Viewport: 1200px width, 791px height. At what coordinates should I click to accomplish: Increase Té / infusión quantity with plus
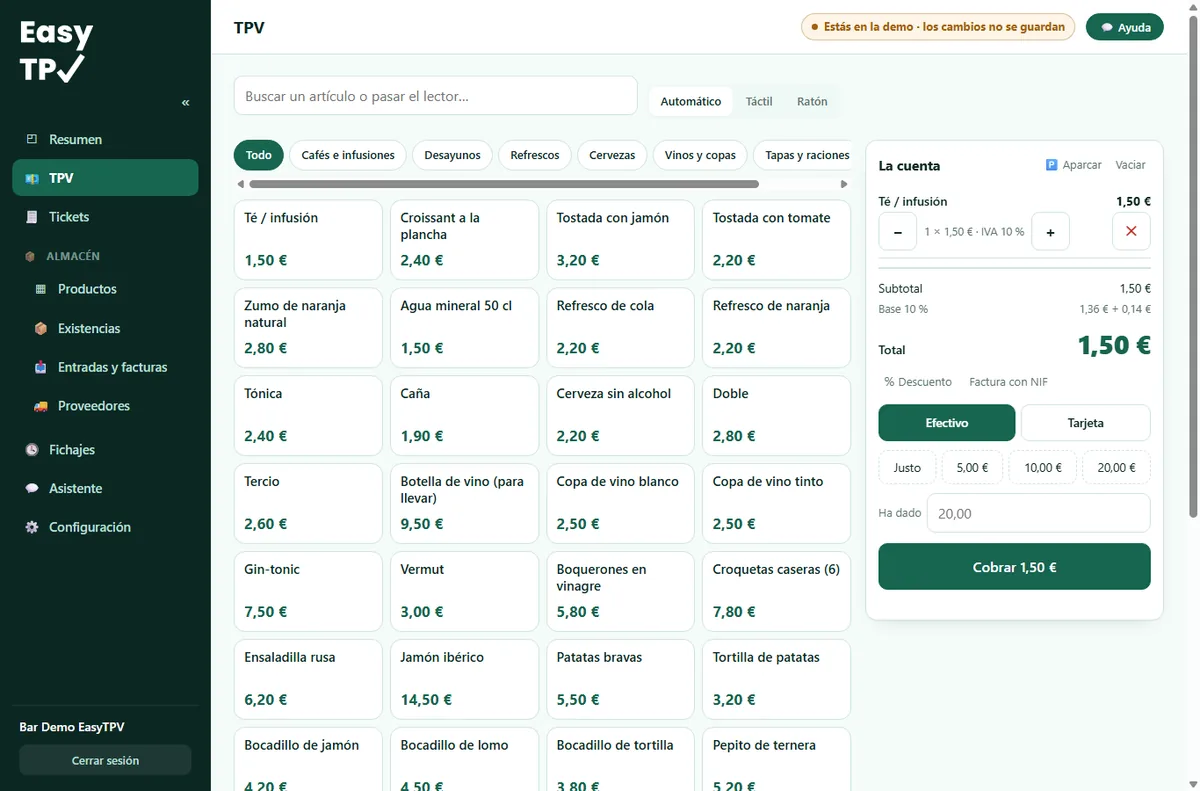pyautogui.click(x=1050, y=231)
